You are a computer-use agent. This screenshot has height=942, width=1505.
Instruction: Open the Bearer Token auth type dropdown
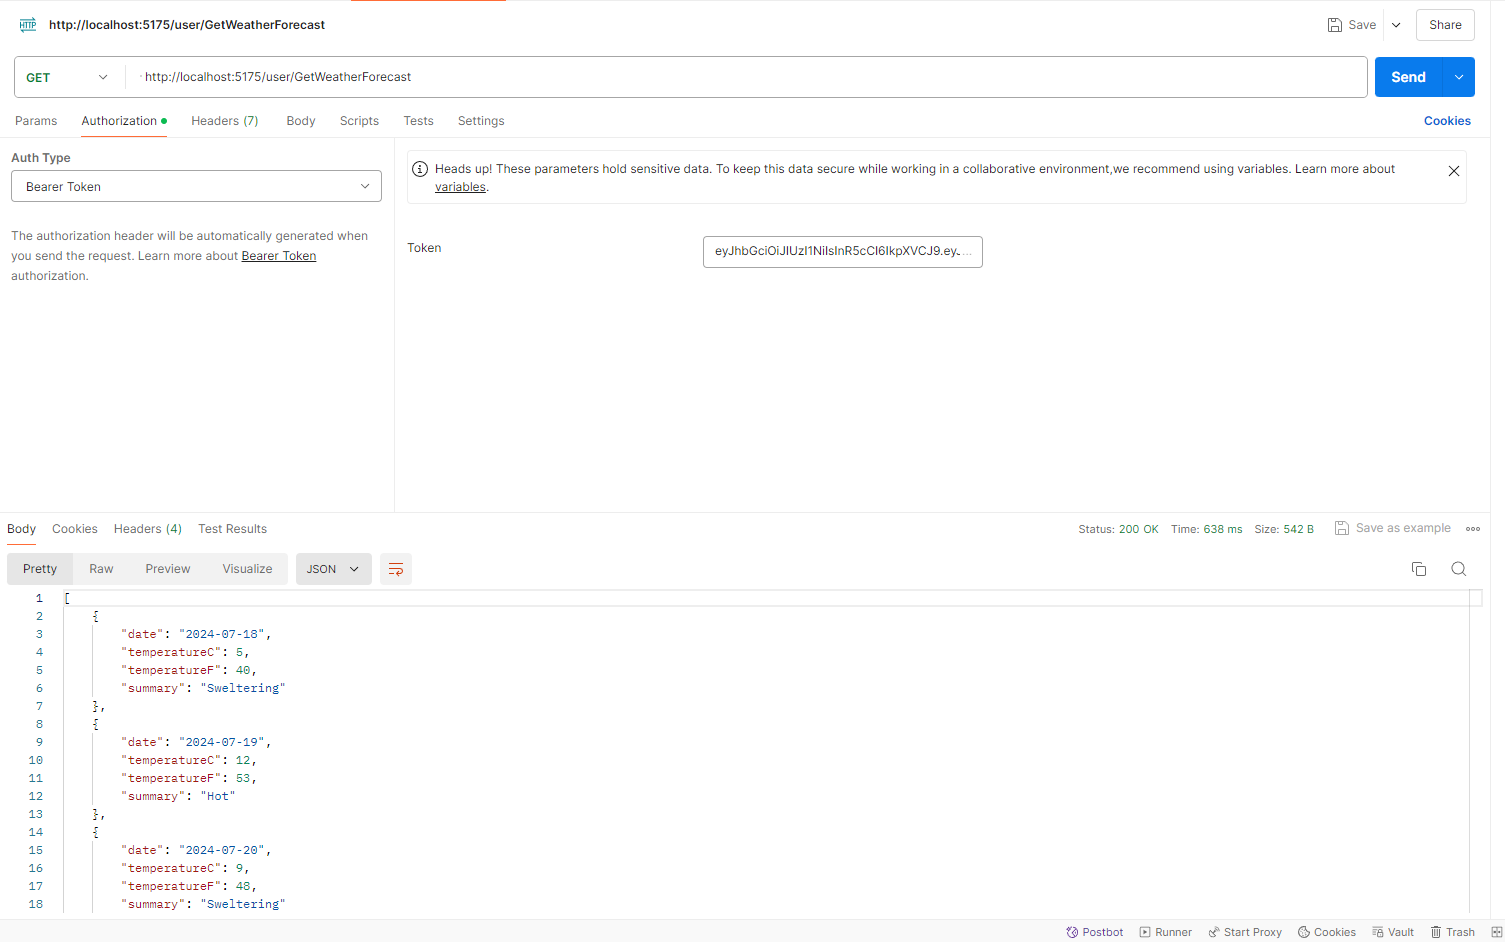coord(196,186)
